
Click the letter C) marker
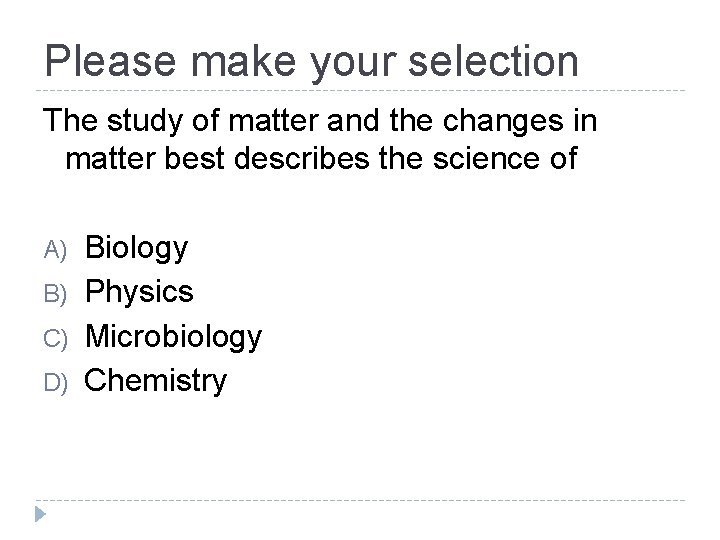pyautogui.click(x=56, y=337)
